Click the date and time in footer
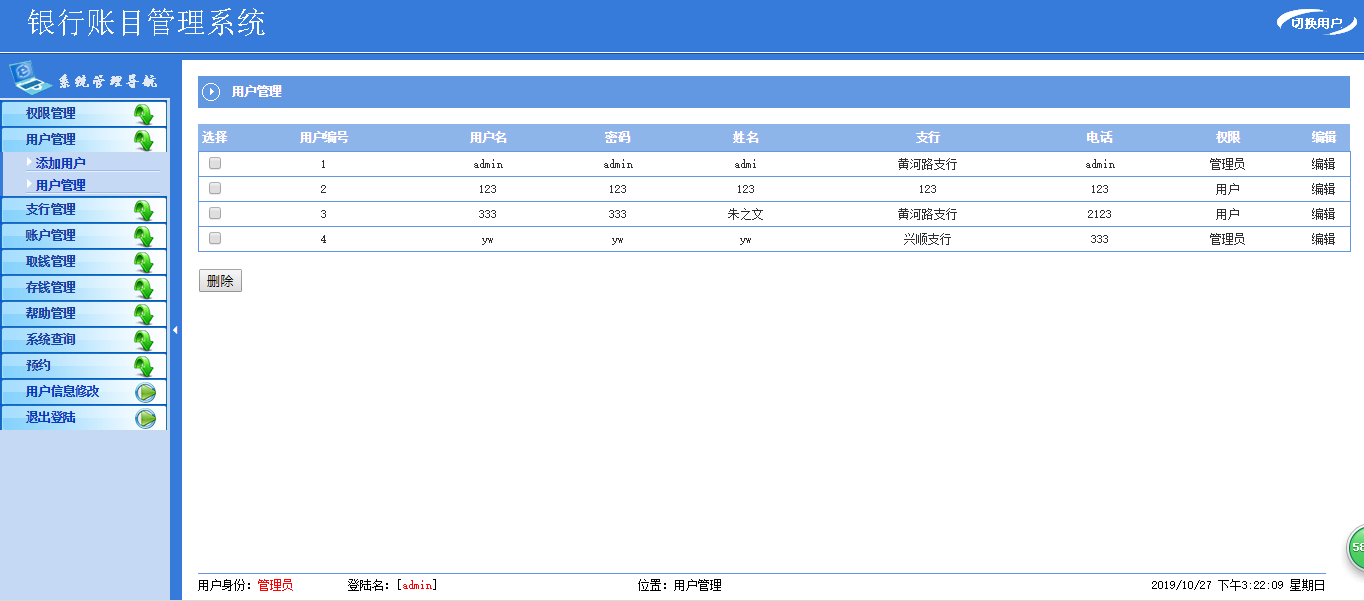The height and width of the screenshot is (601, 1364). [1238, 585]
